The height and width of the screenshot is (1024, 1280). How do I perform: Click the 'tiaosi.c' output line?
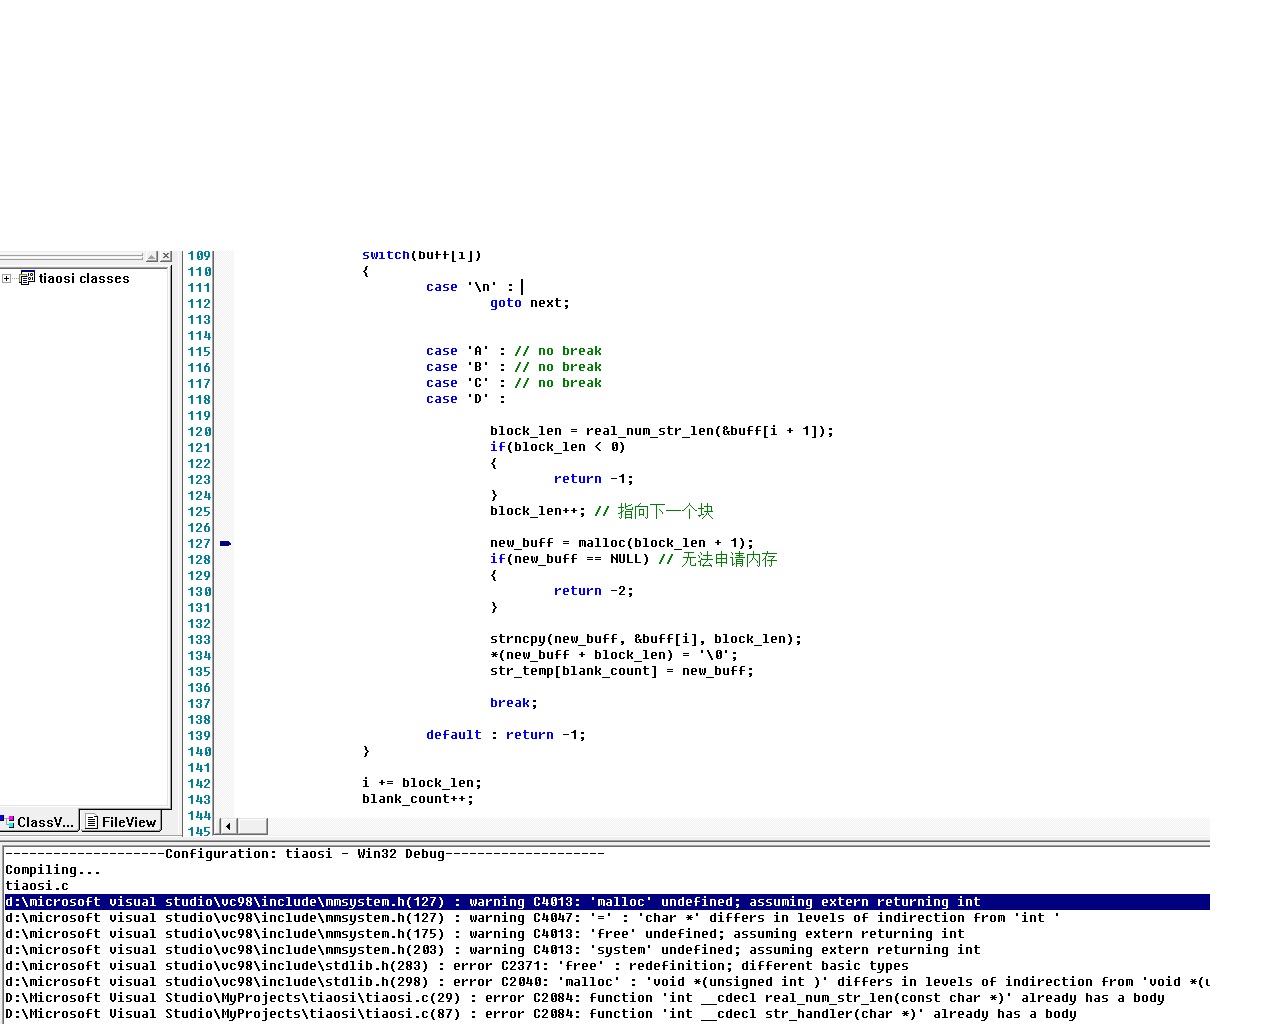(x=37, y=886)
